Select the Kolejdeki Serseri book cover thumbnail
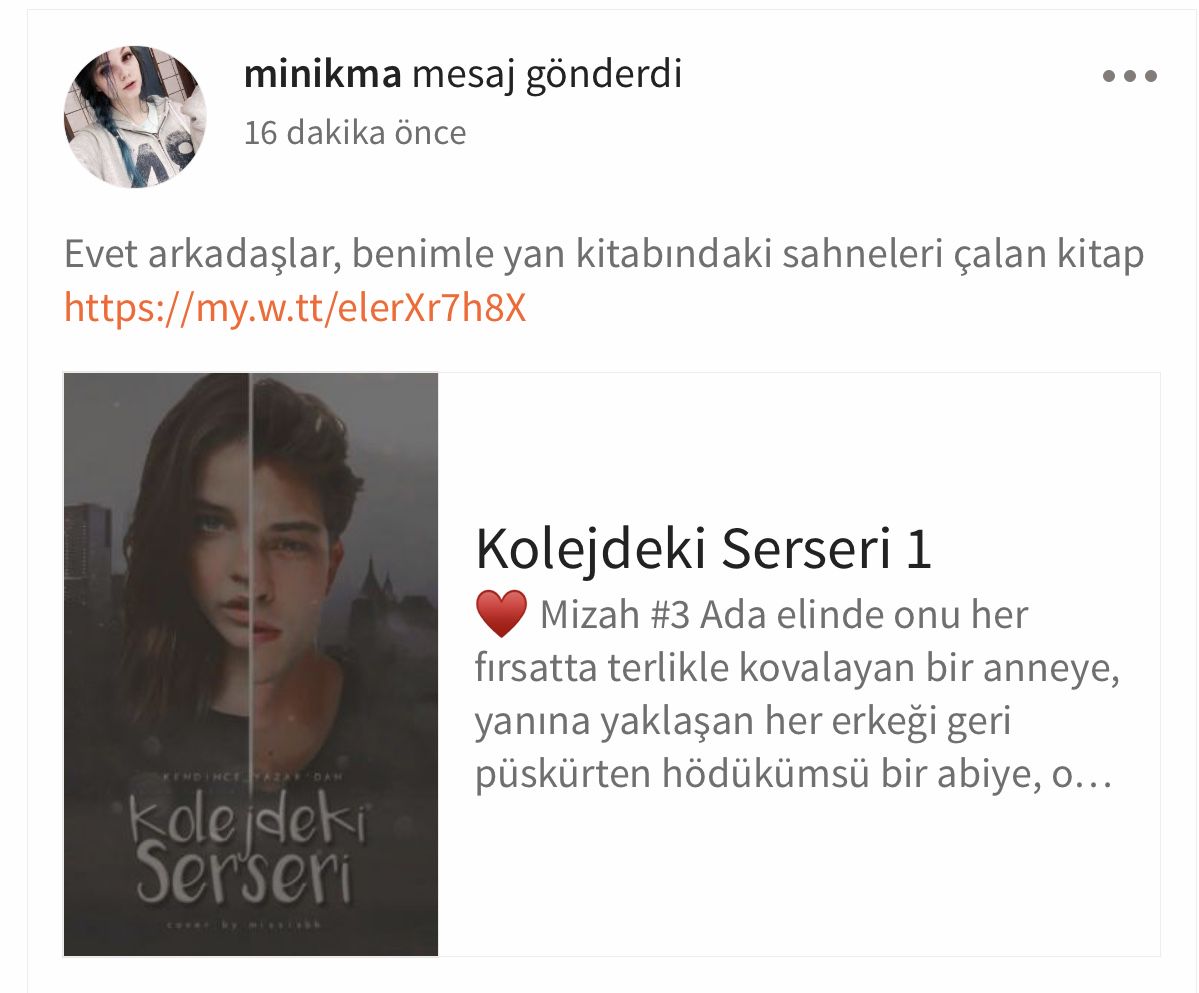Screen dimensions: 1199x993 click(x=251, y=664)
